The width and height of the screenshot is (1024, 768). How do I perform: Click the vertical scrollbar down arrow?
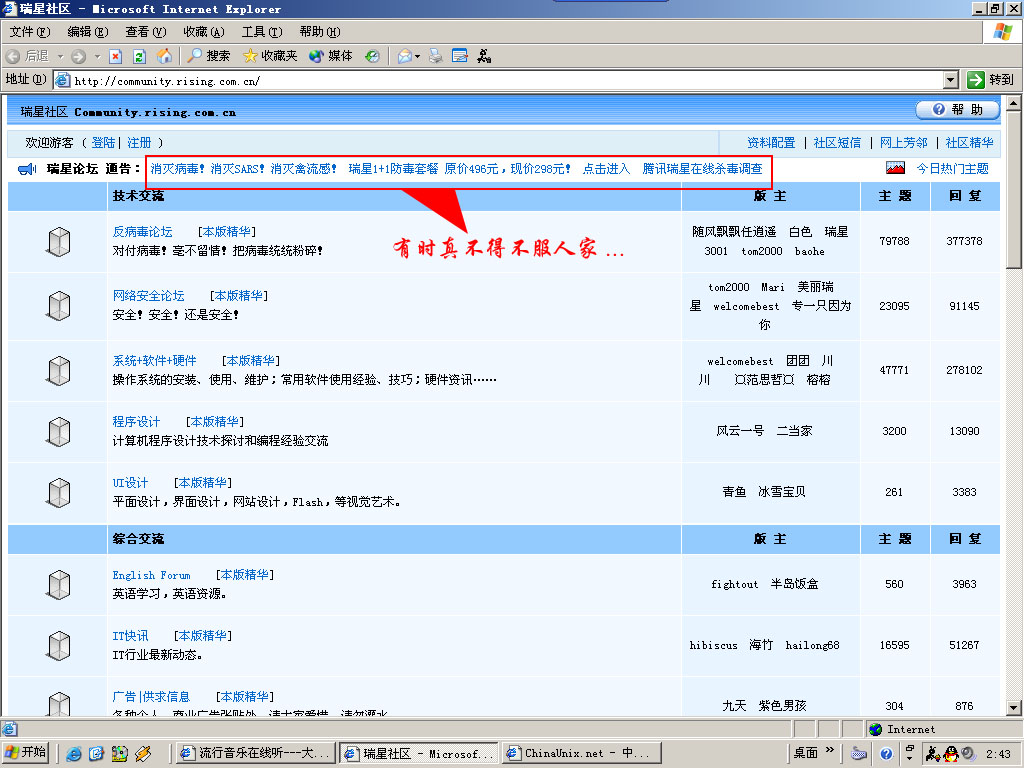1014,707
